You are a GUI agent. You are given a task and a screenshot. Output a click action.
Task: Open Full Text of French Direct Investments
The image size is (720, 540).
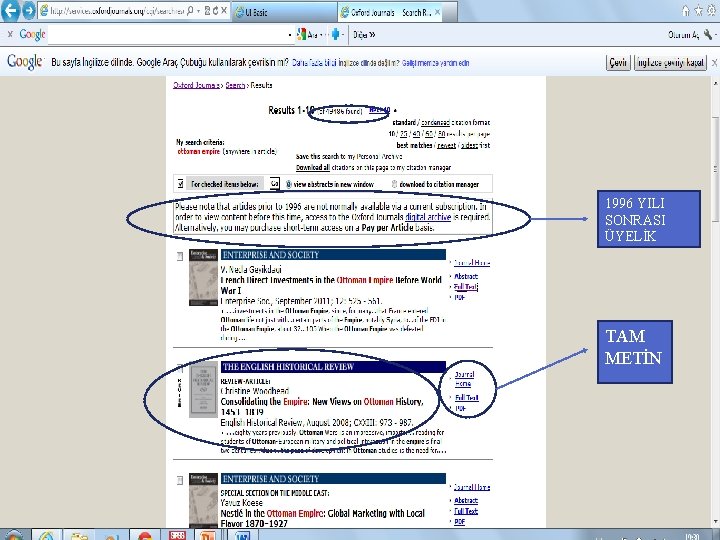pos(466,287)
